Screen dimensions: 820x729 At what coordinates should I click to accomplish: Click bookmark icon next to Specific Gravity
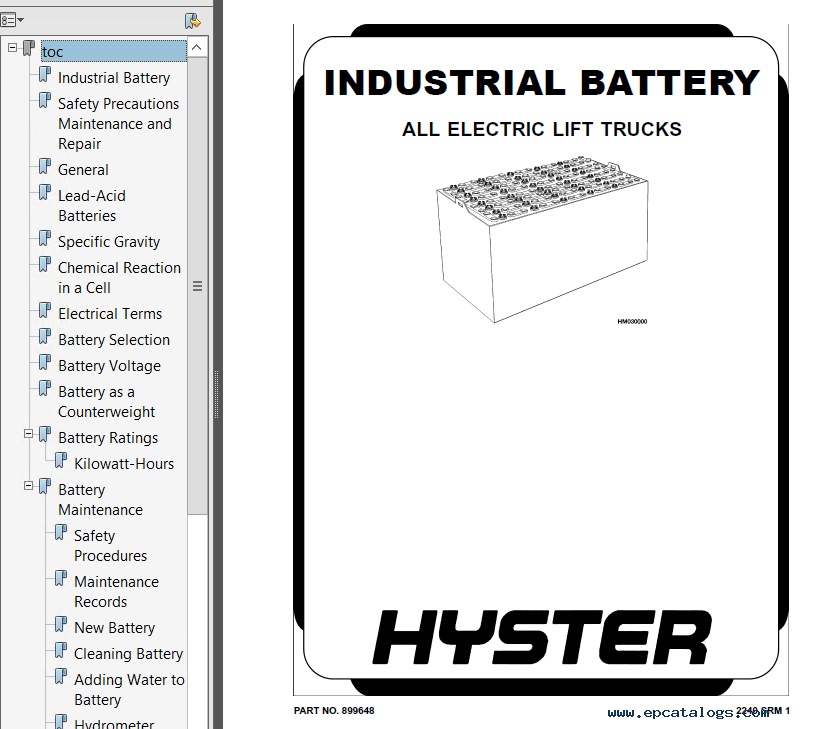pos(45,238)
